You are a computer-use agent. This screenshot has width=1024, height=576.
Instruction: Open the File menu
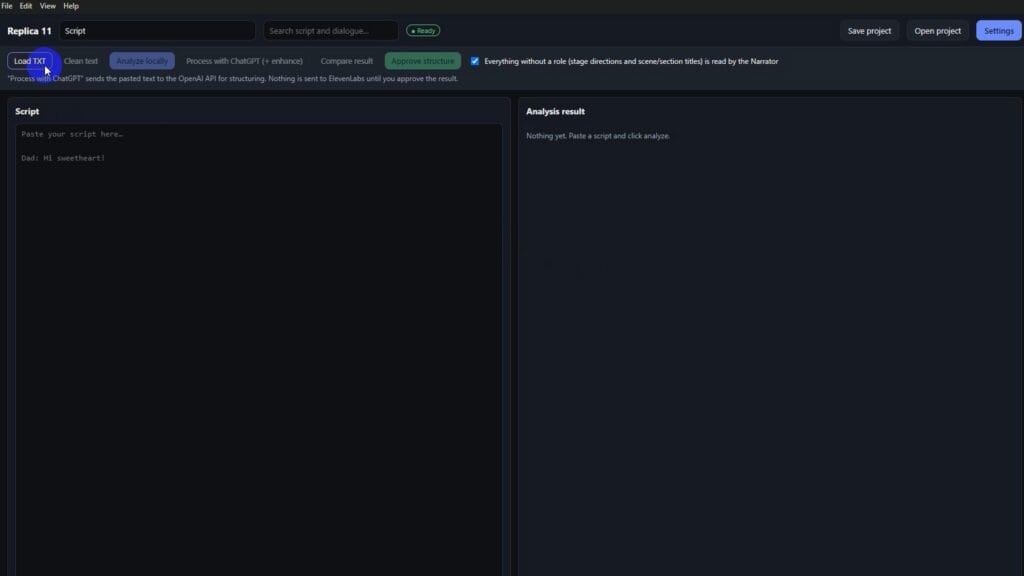coord(7,6)
